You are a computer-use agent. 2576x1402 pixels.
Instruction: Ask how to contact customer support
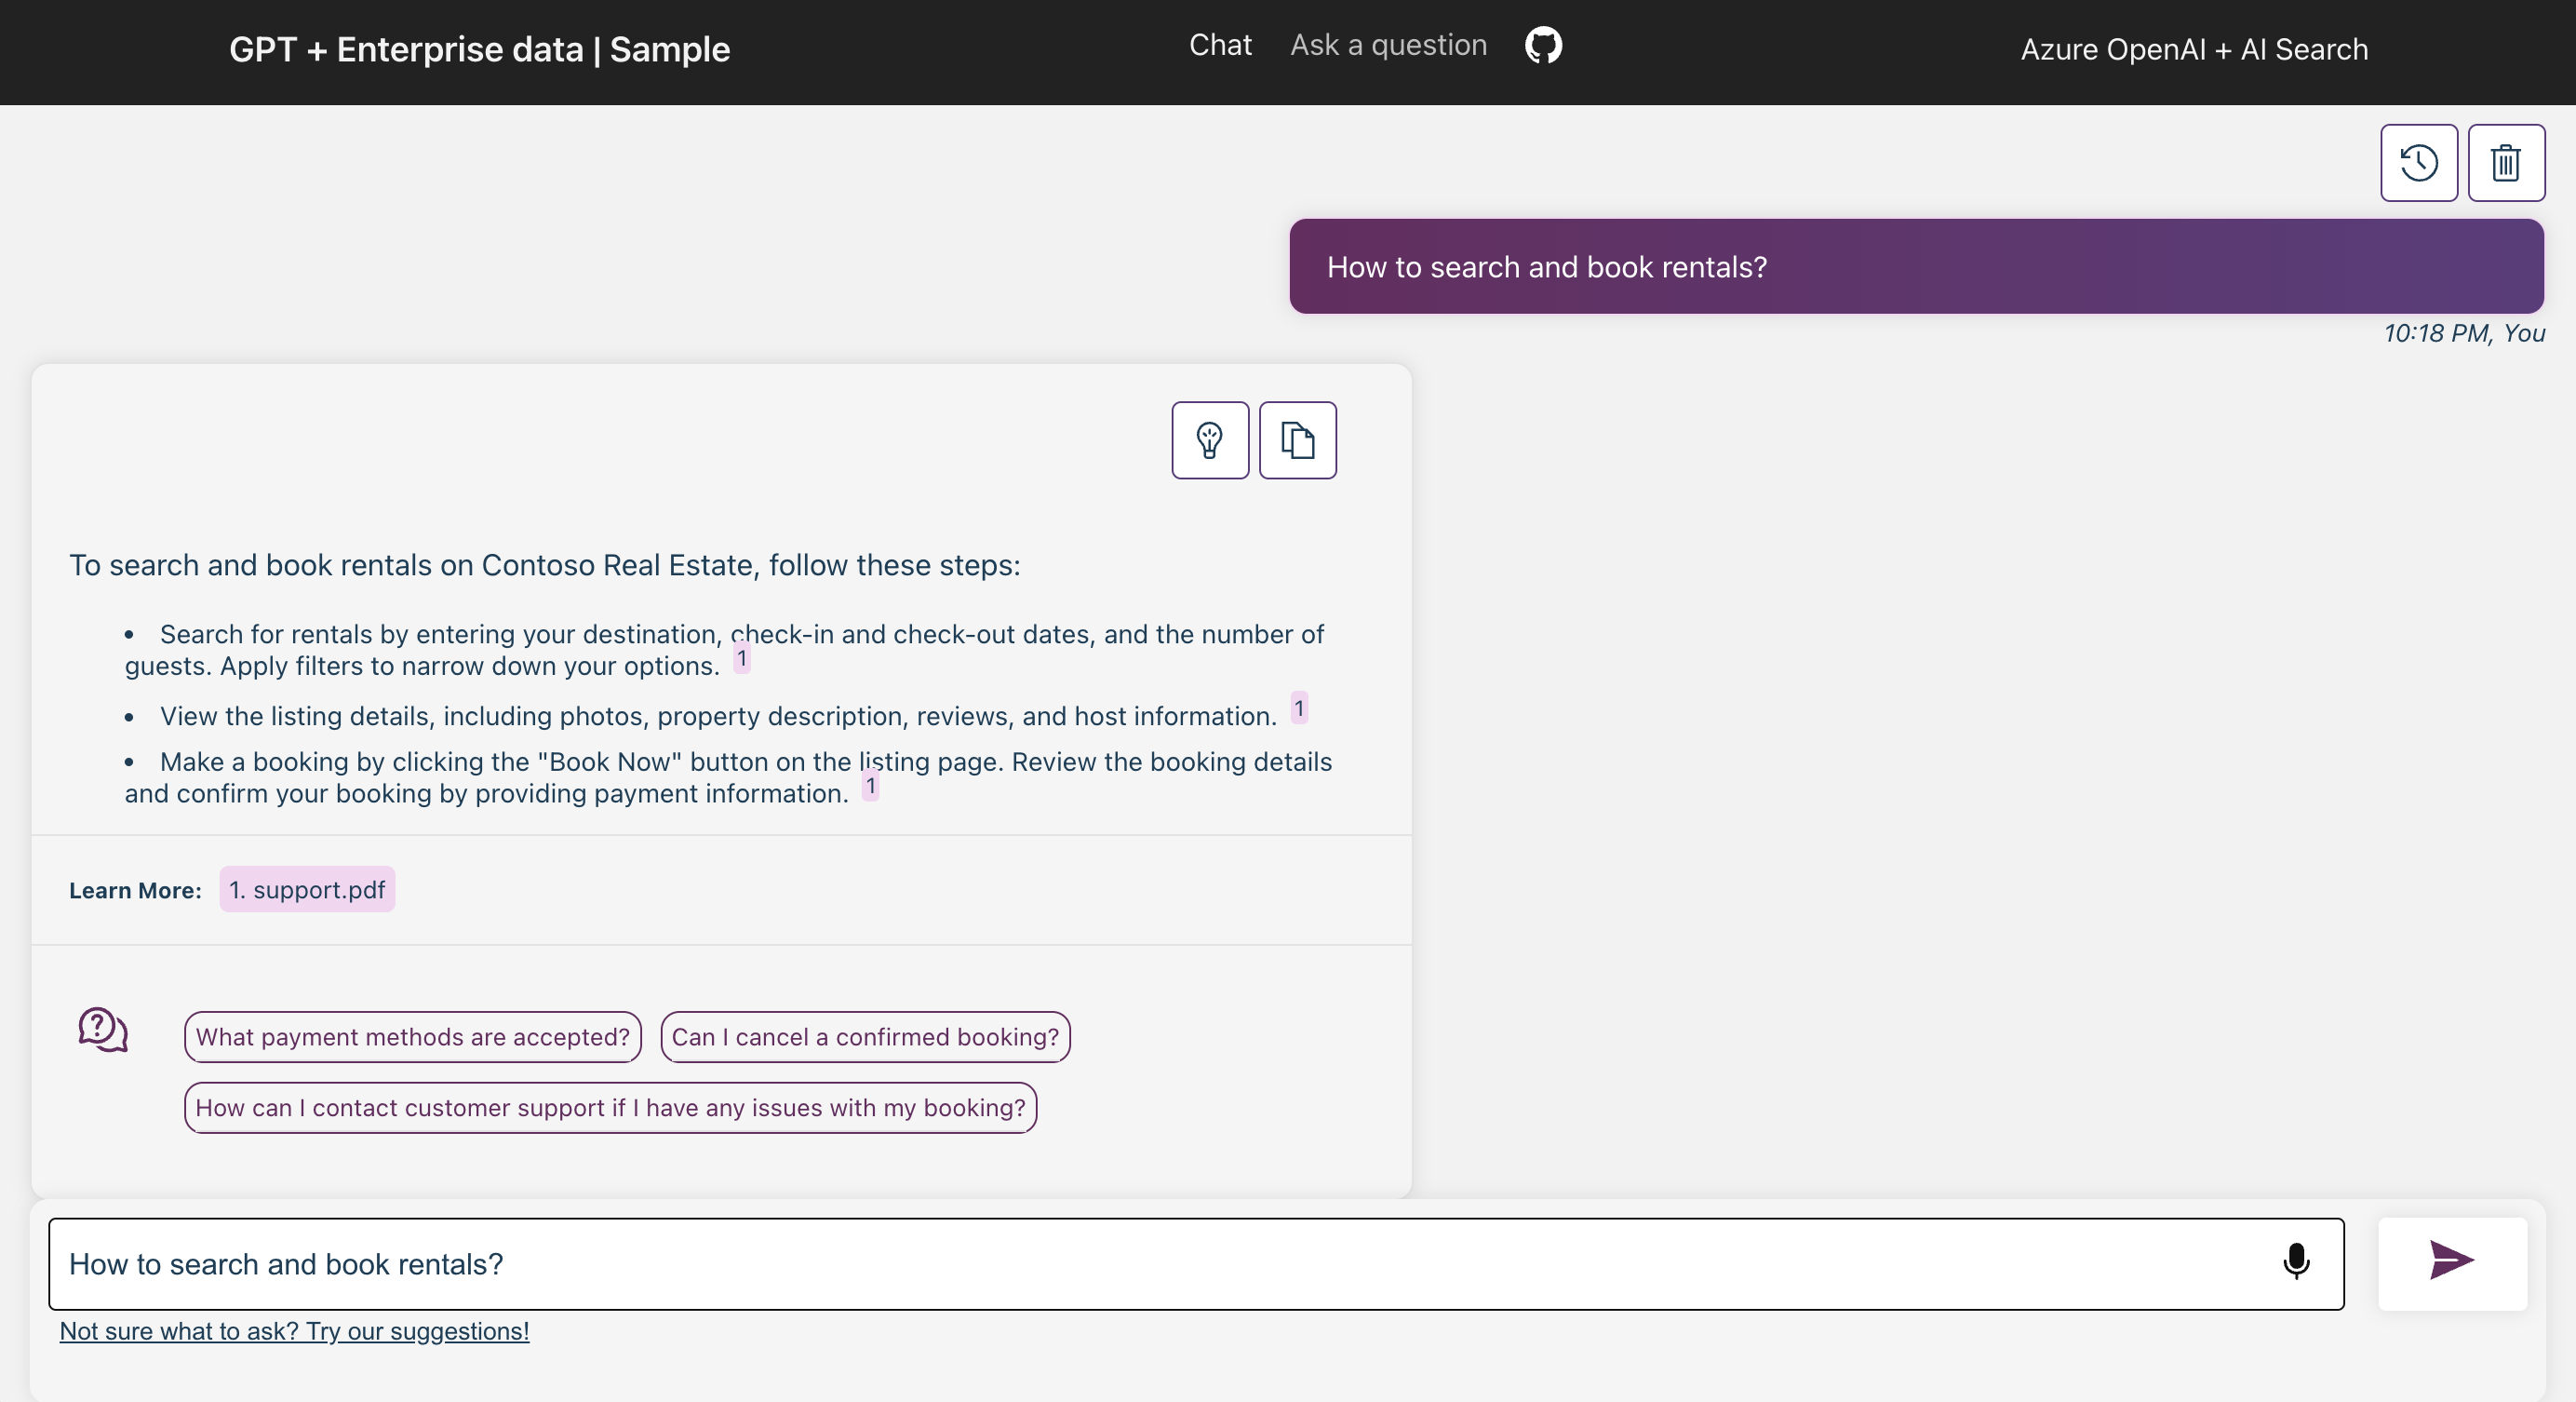[x=610, y=1108]
